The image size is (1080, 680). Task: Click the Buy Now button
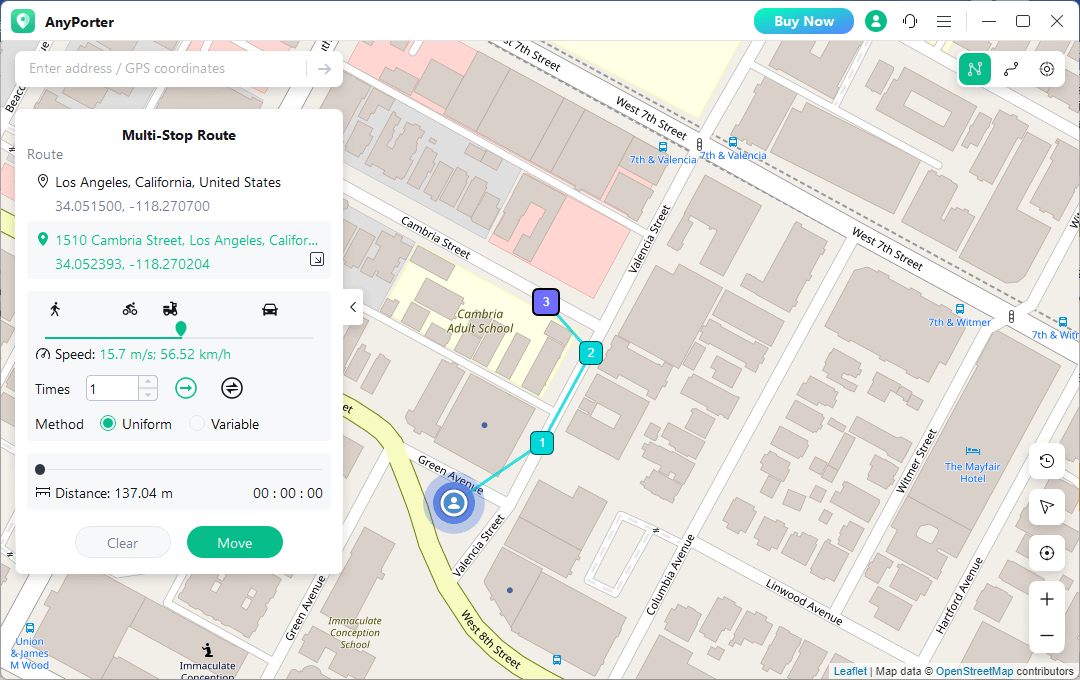tap(803, 21)
